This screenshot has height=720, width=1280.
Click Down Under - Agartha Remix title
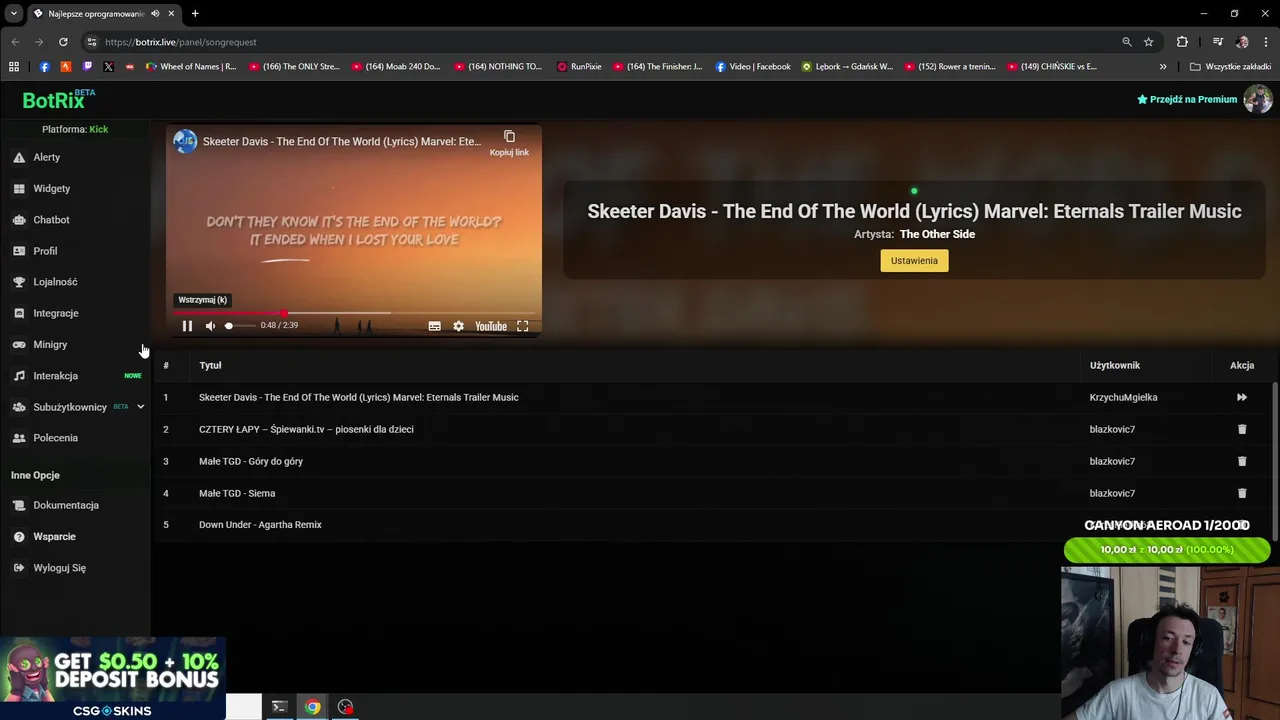pos(260,525)
